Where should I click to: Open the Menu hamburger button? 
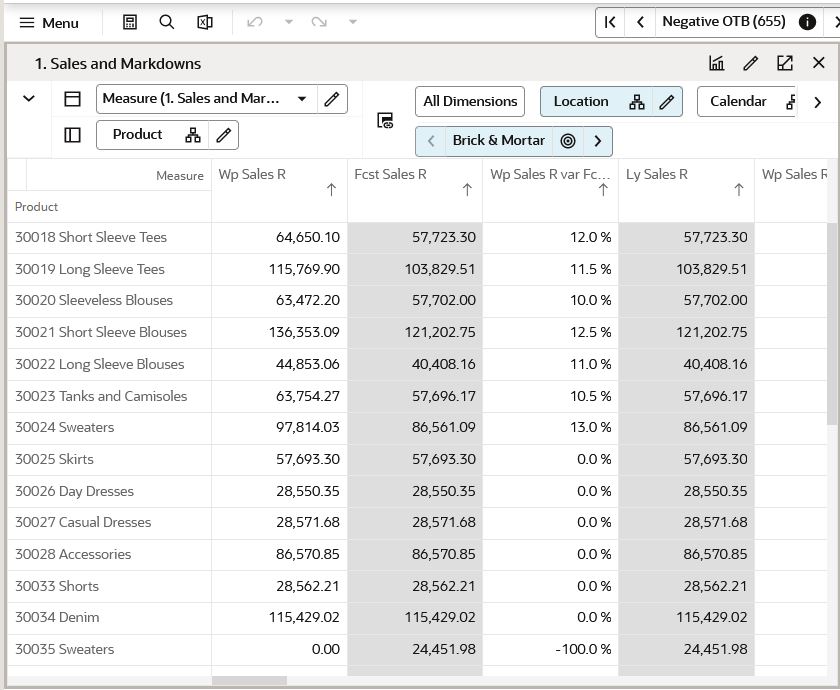(x=49, y=22)
